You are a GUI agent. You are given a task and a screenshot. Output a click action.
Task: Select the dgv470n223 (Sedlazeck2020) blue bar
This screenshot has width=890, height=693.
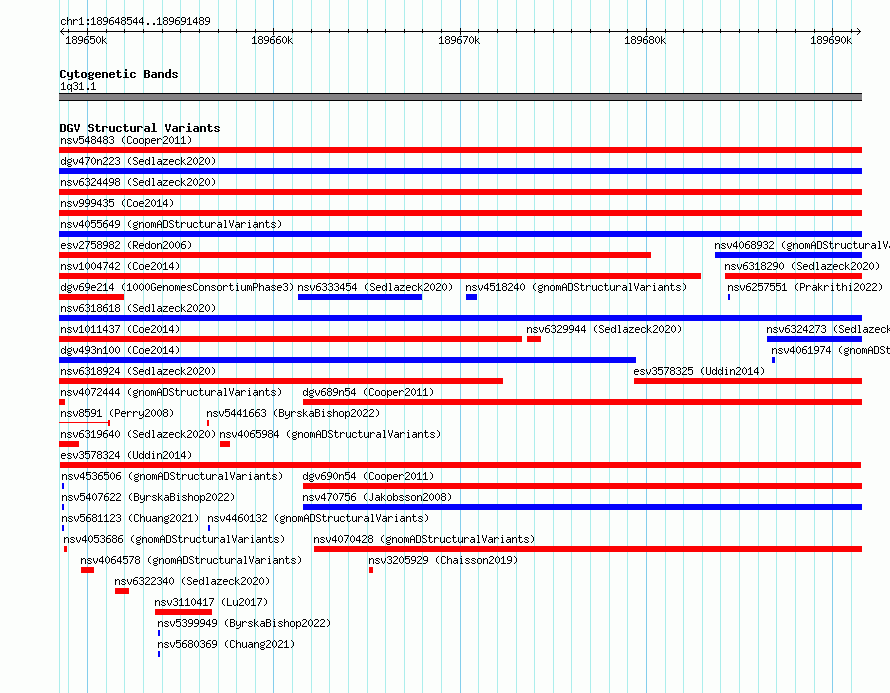click(x=460, y=171)
